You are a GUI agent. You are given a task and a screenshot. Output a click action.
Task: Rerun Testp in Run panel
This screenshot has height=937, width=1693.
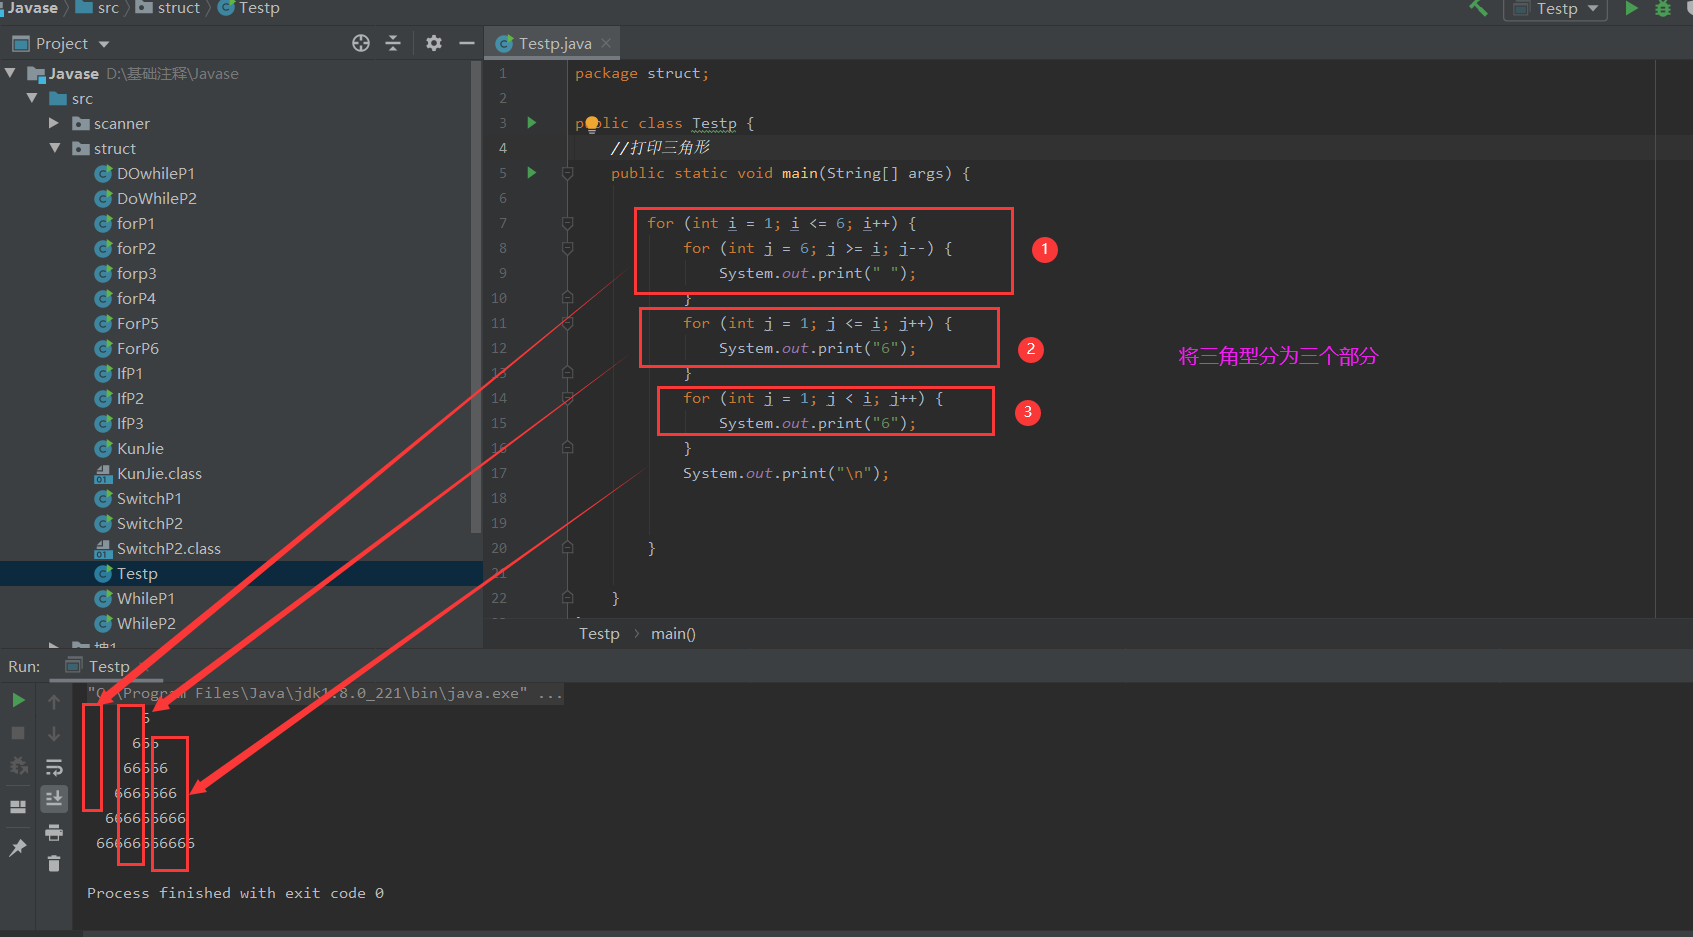[x=18, y=700]
